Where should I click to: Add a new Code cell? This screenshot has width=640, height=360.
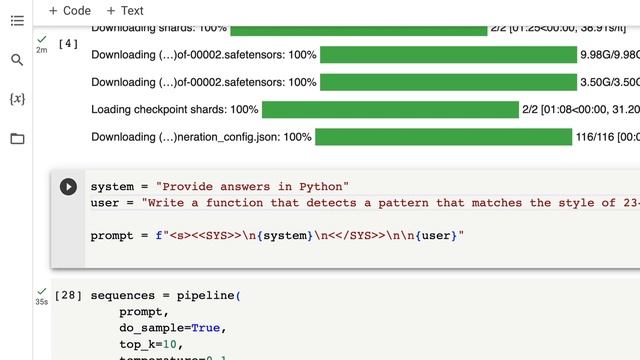(70, 11)
